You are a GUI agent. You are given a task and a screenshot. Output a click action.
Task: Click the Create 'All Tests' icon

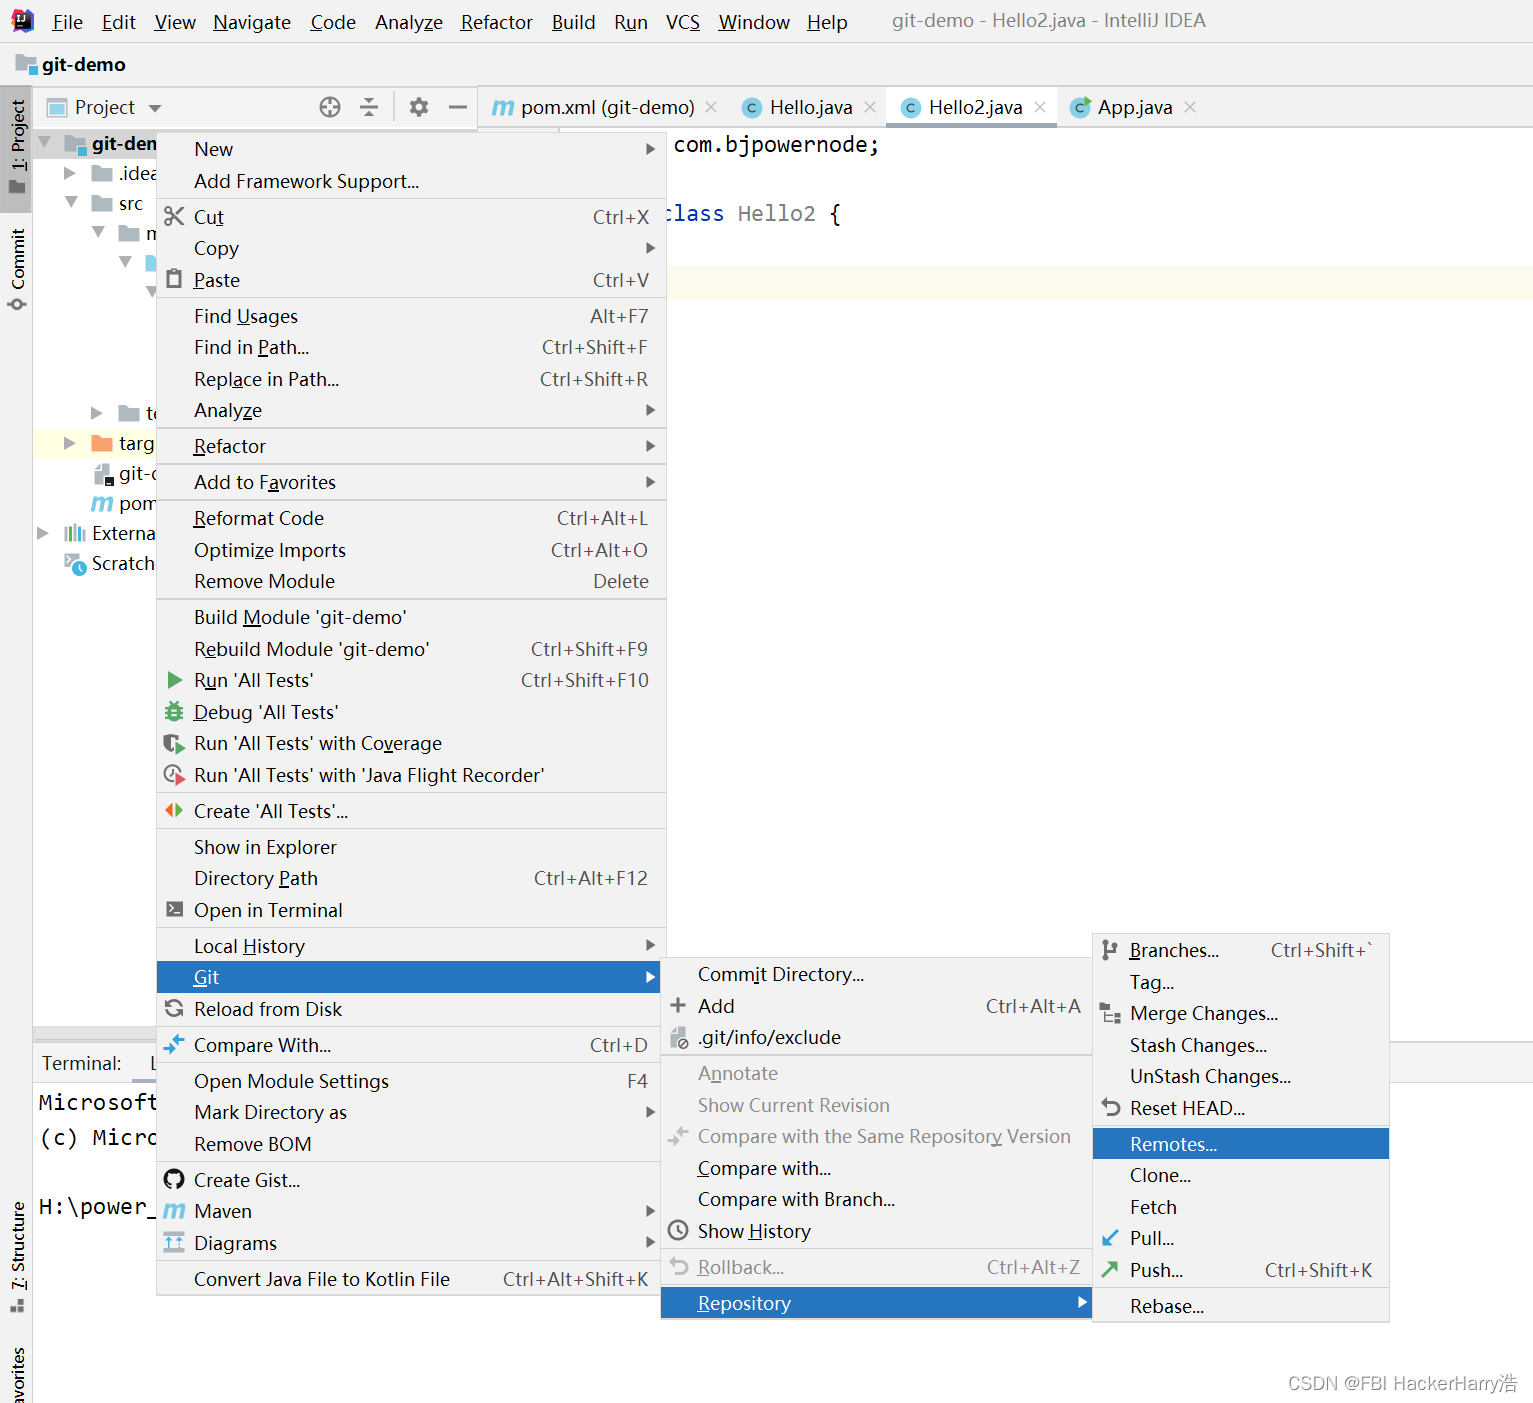(x=174, y=811)
